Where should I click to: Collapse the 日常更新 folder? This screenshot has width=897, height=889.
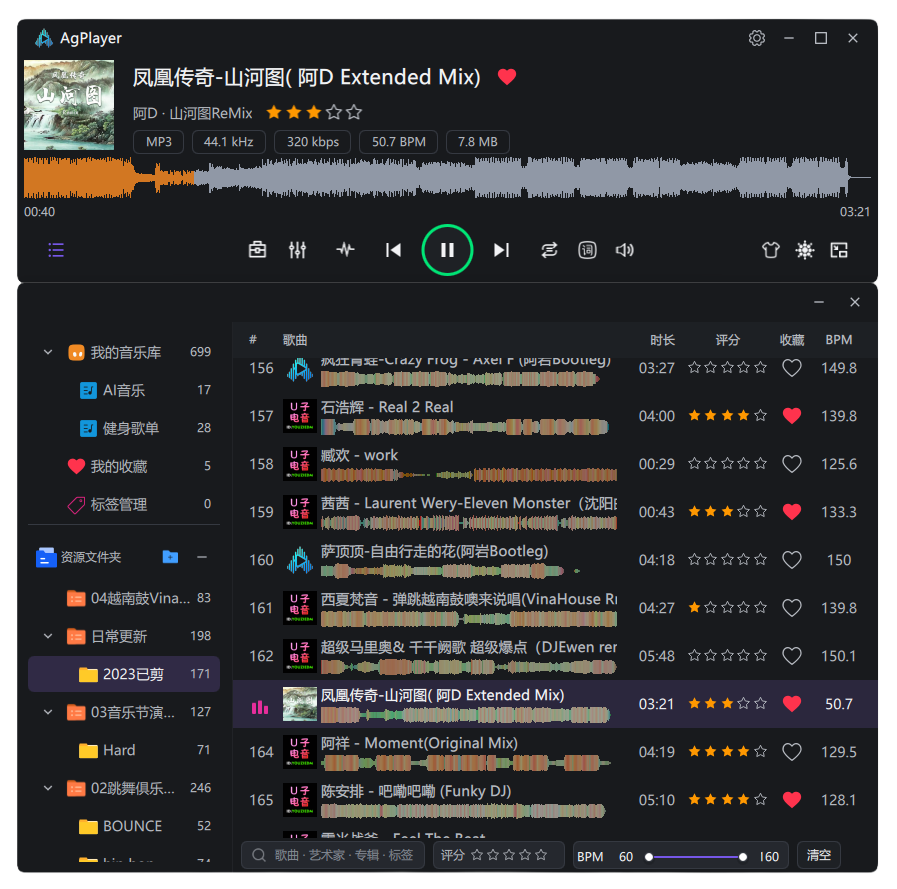[48, 636]
